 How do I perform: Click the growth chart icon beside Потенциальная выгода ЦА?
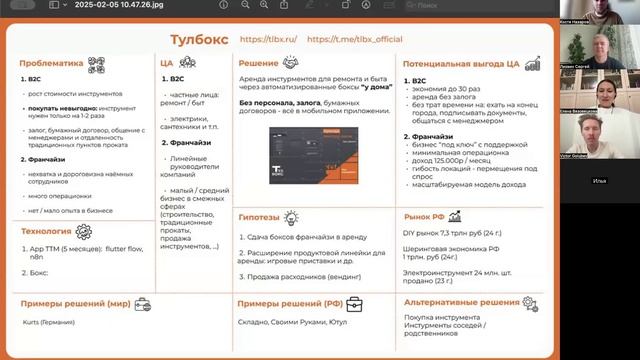pos(533,64)
